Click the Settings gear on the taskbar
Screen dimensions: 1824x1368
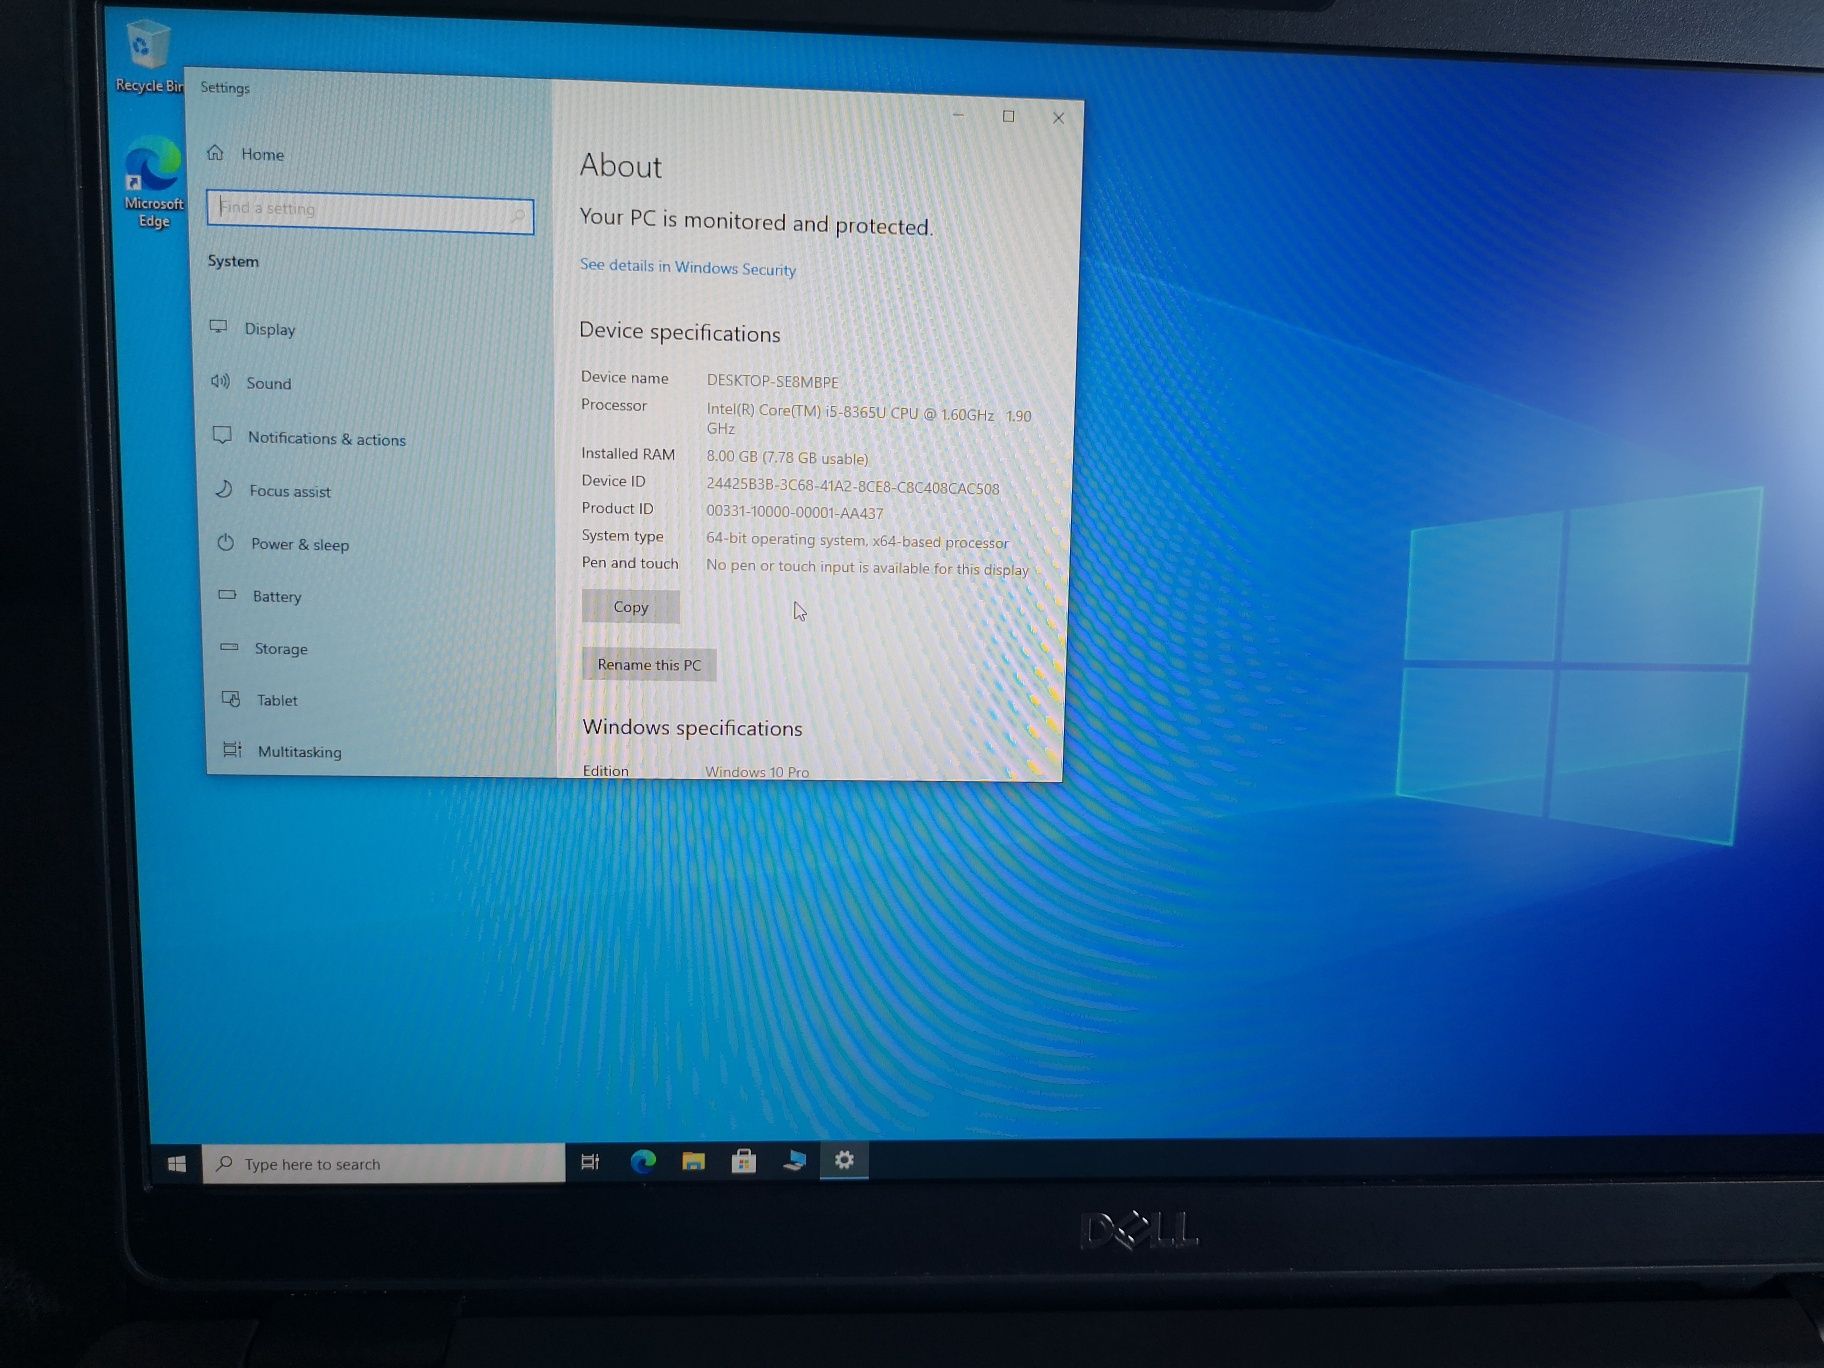coord(844,1160)
